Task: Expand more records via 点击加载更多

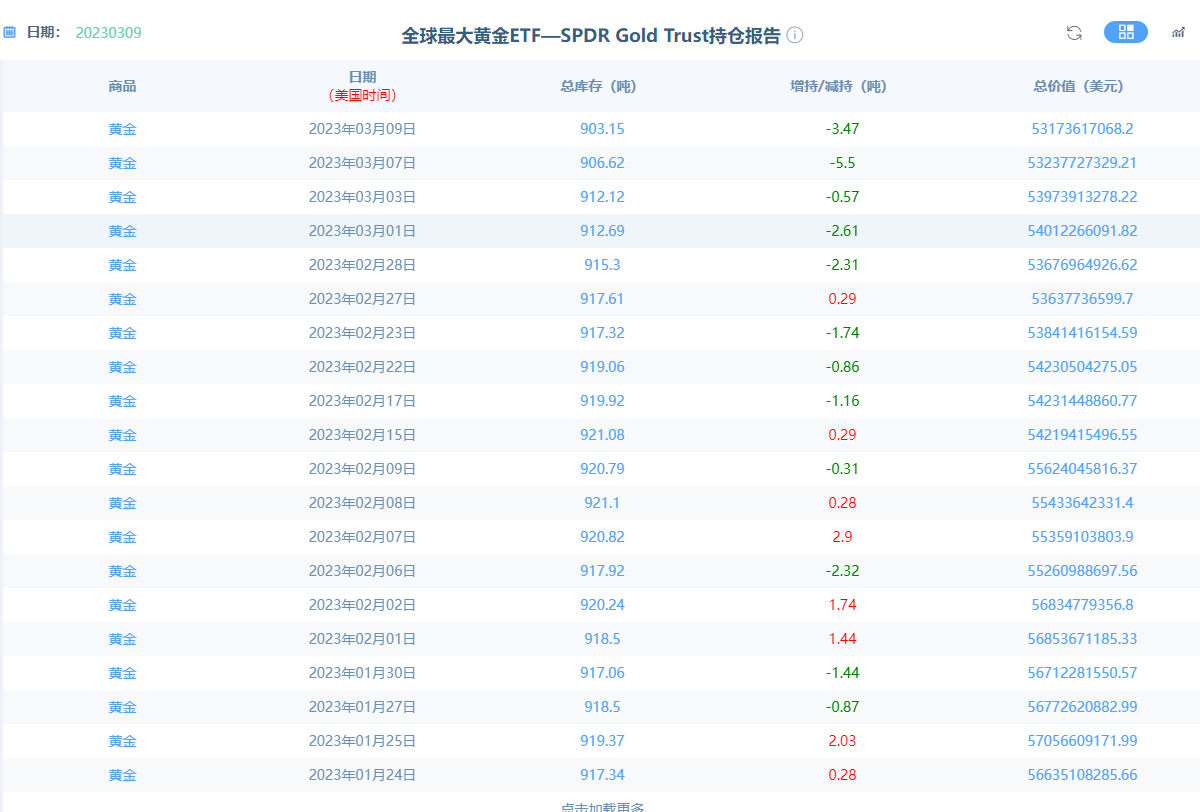Action: [x=600, y=805]
